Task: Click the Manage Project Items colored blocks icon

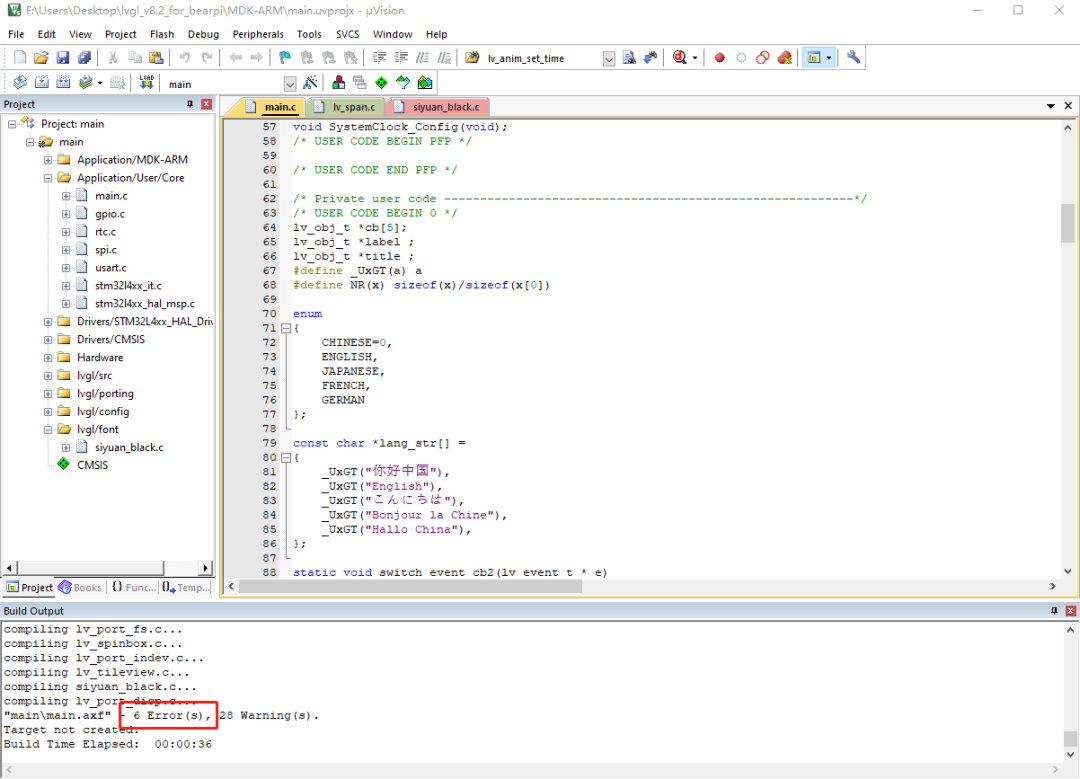Action: (338, 83)
